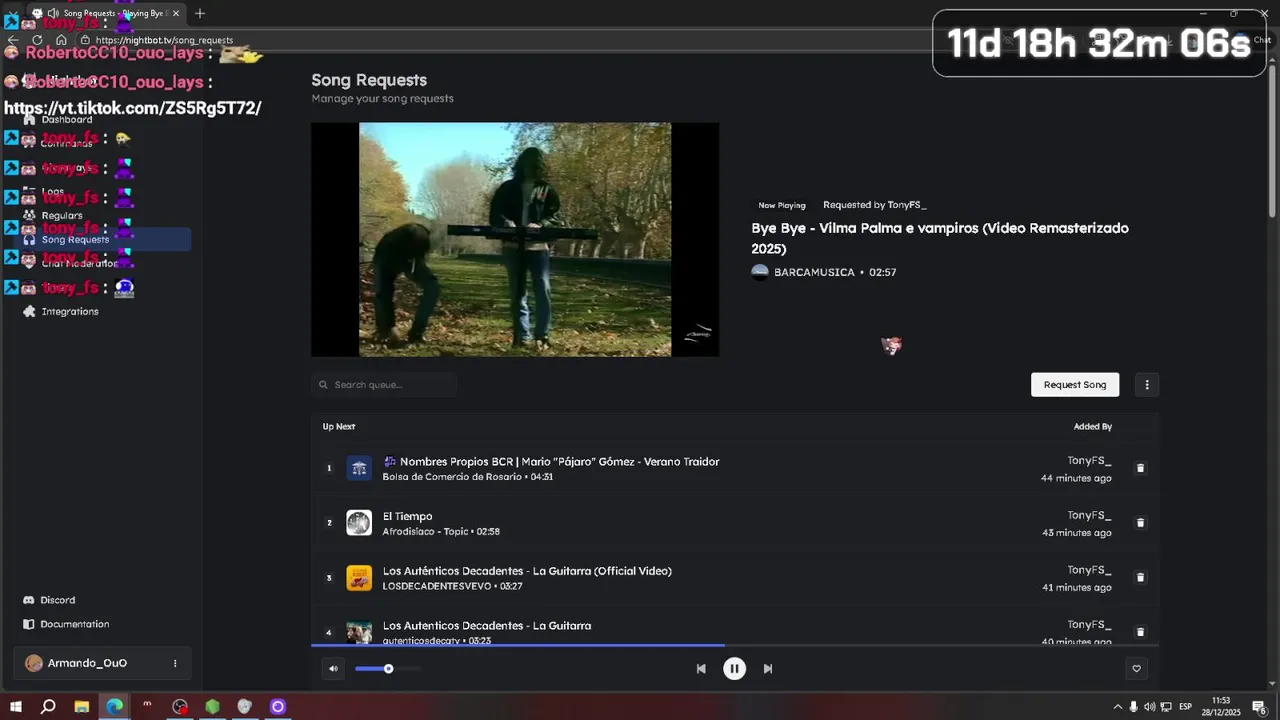Adjust the volume slider handle
The width and height of the screenshot is (1280, 720).
point(388,669)
